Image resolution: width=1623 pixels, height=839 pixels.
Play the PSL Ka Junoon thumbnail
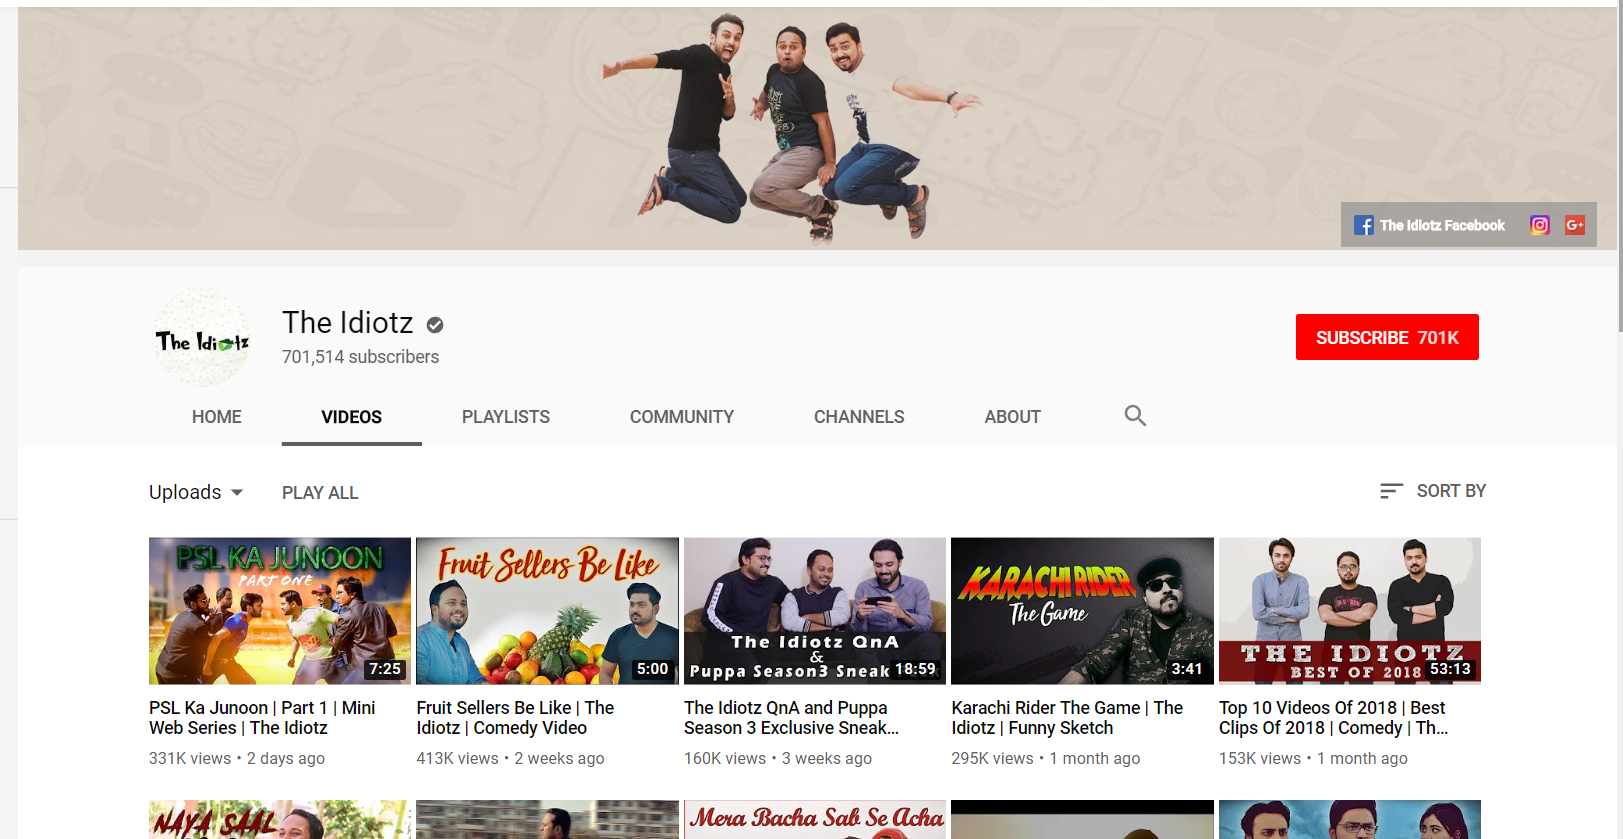280,611
